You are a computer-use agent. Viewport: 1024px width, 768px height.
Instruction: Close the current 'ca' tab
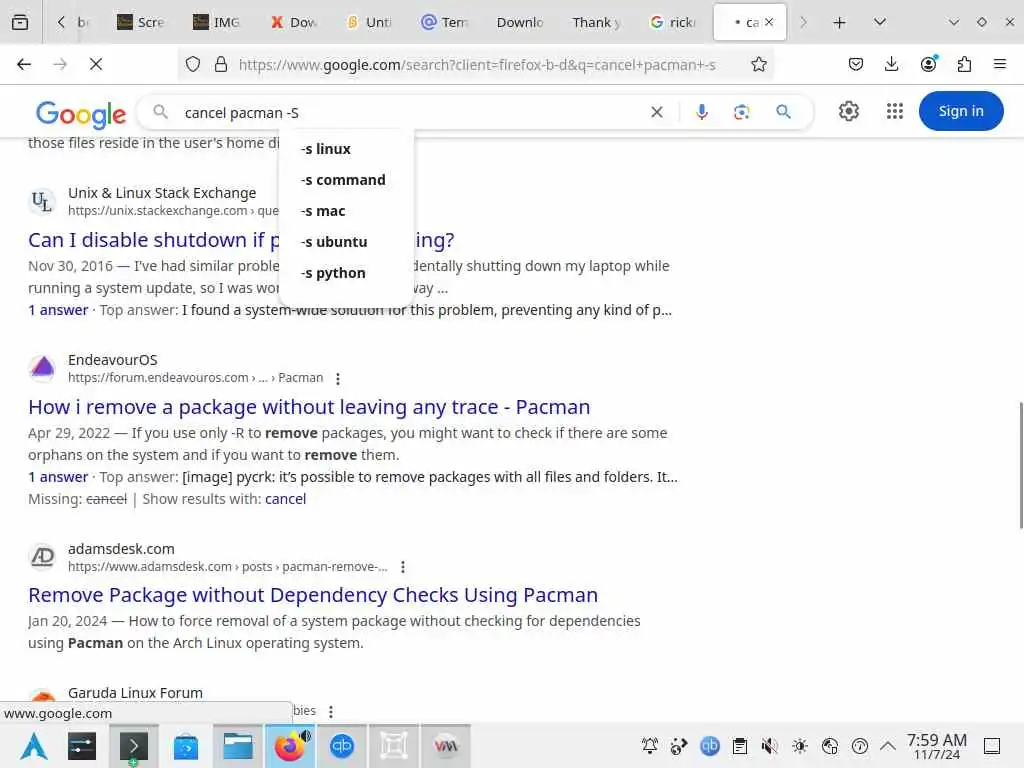(x=769, y=22)
